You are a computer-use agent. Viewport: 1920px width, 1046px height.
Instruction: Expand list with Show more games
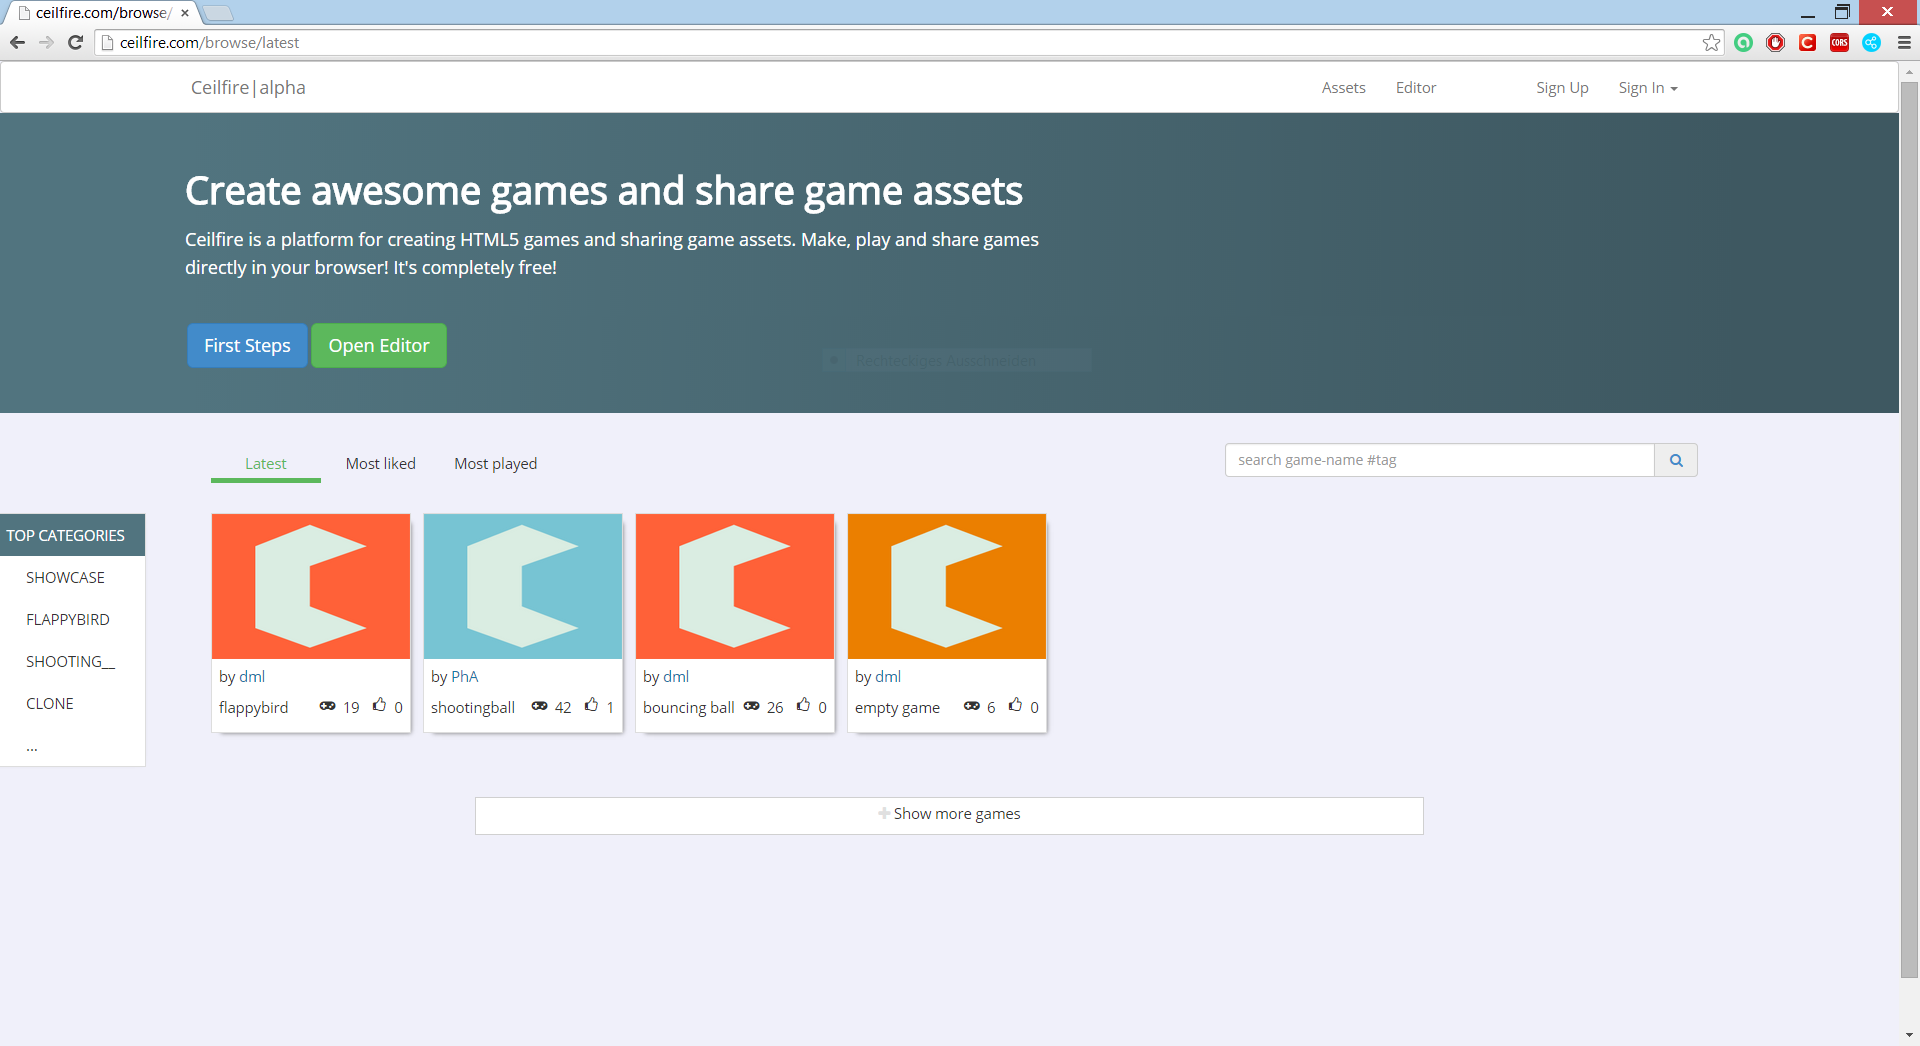949,815
